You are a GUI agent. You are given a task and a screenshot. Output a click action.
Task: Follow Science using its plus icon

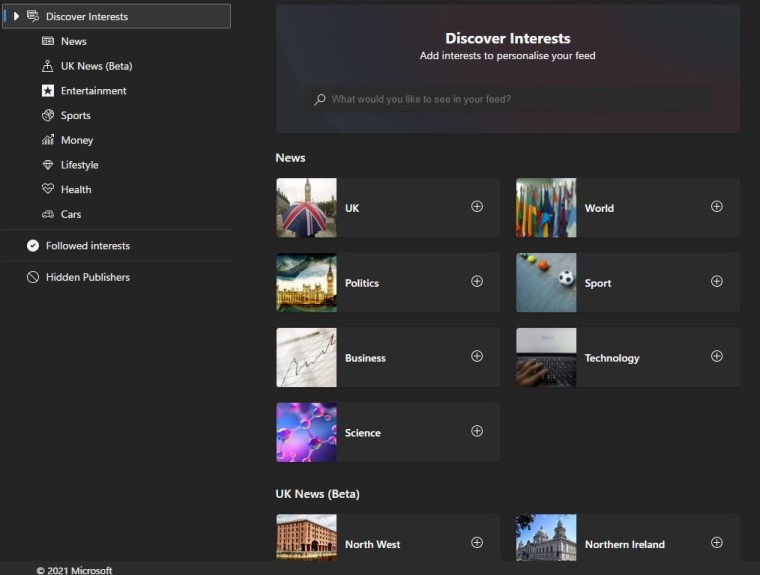pos(477,431)
